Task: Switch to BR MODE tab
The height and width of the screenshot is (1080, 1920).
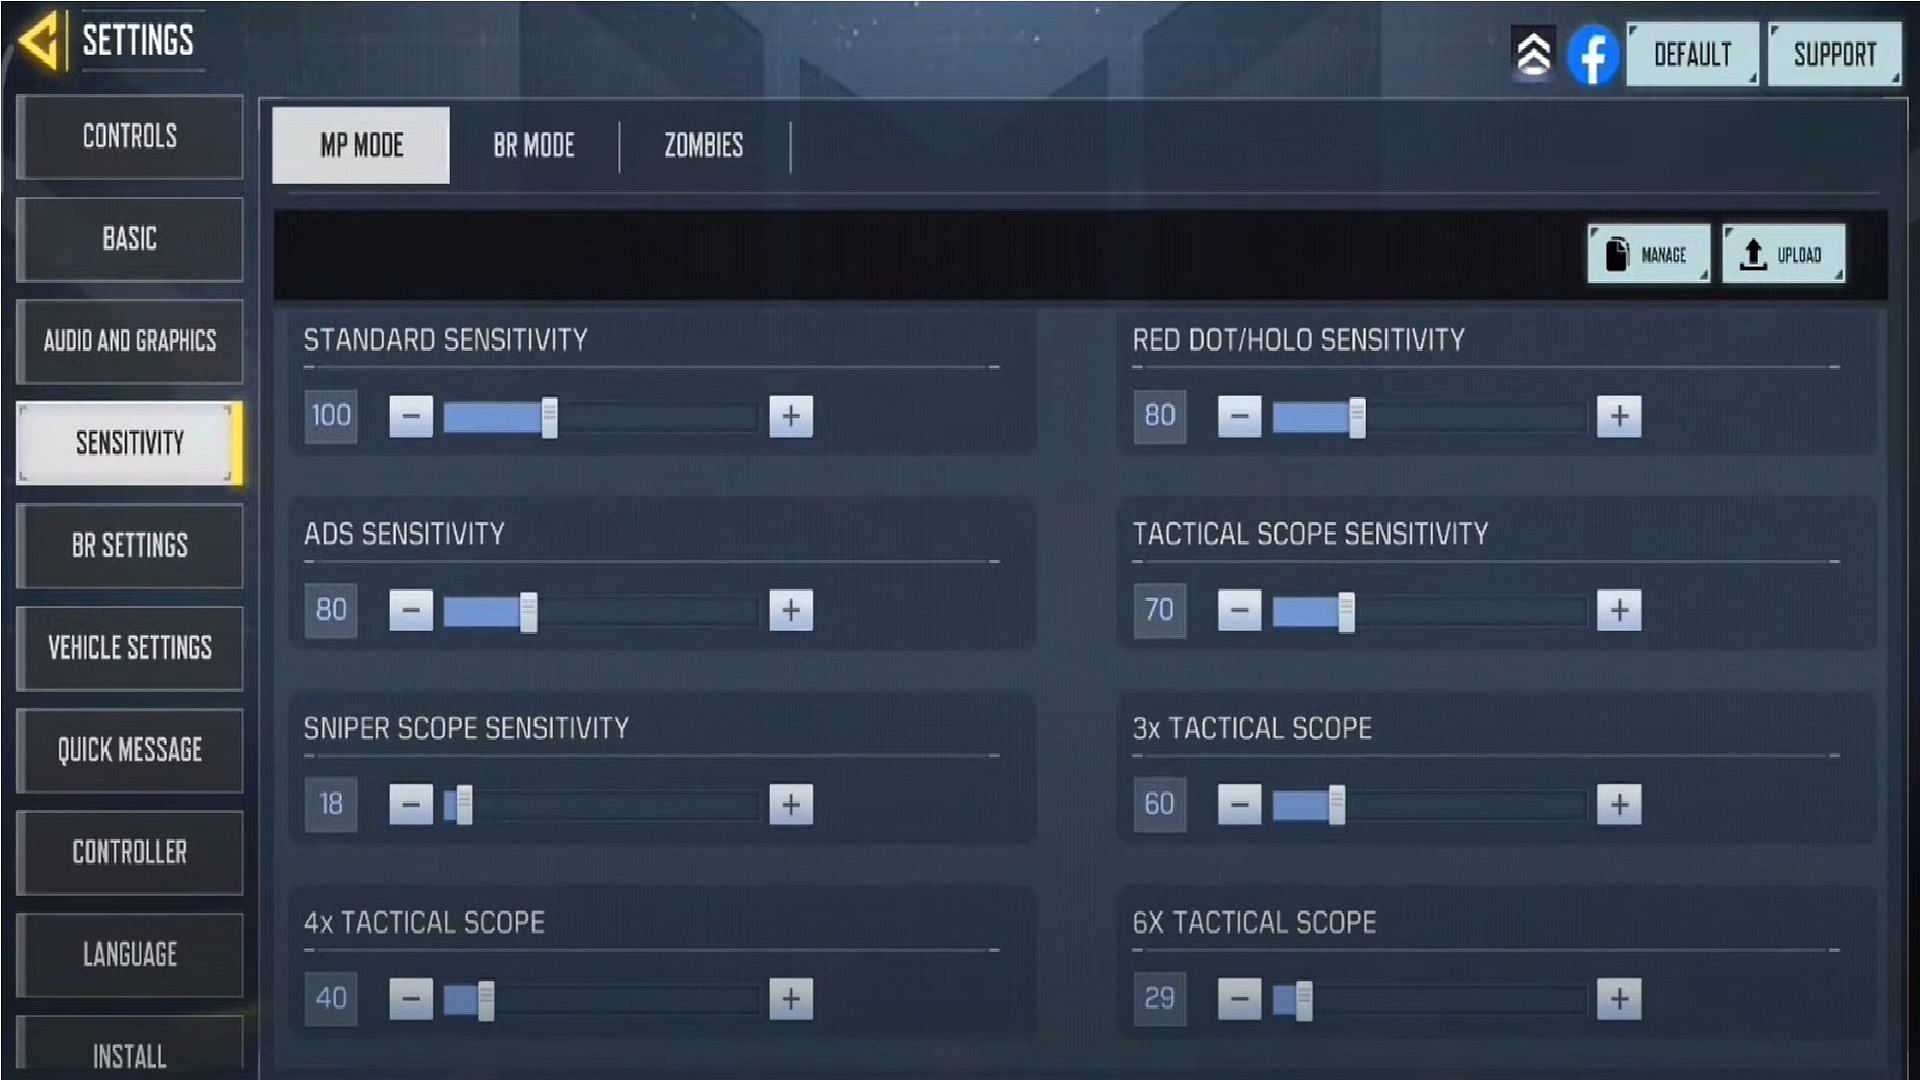Action: point(533,145)
